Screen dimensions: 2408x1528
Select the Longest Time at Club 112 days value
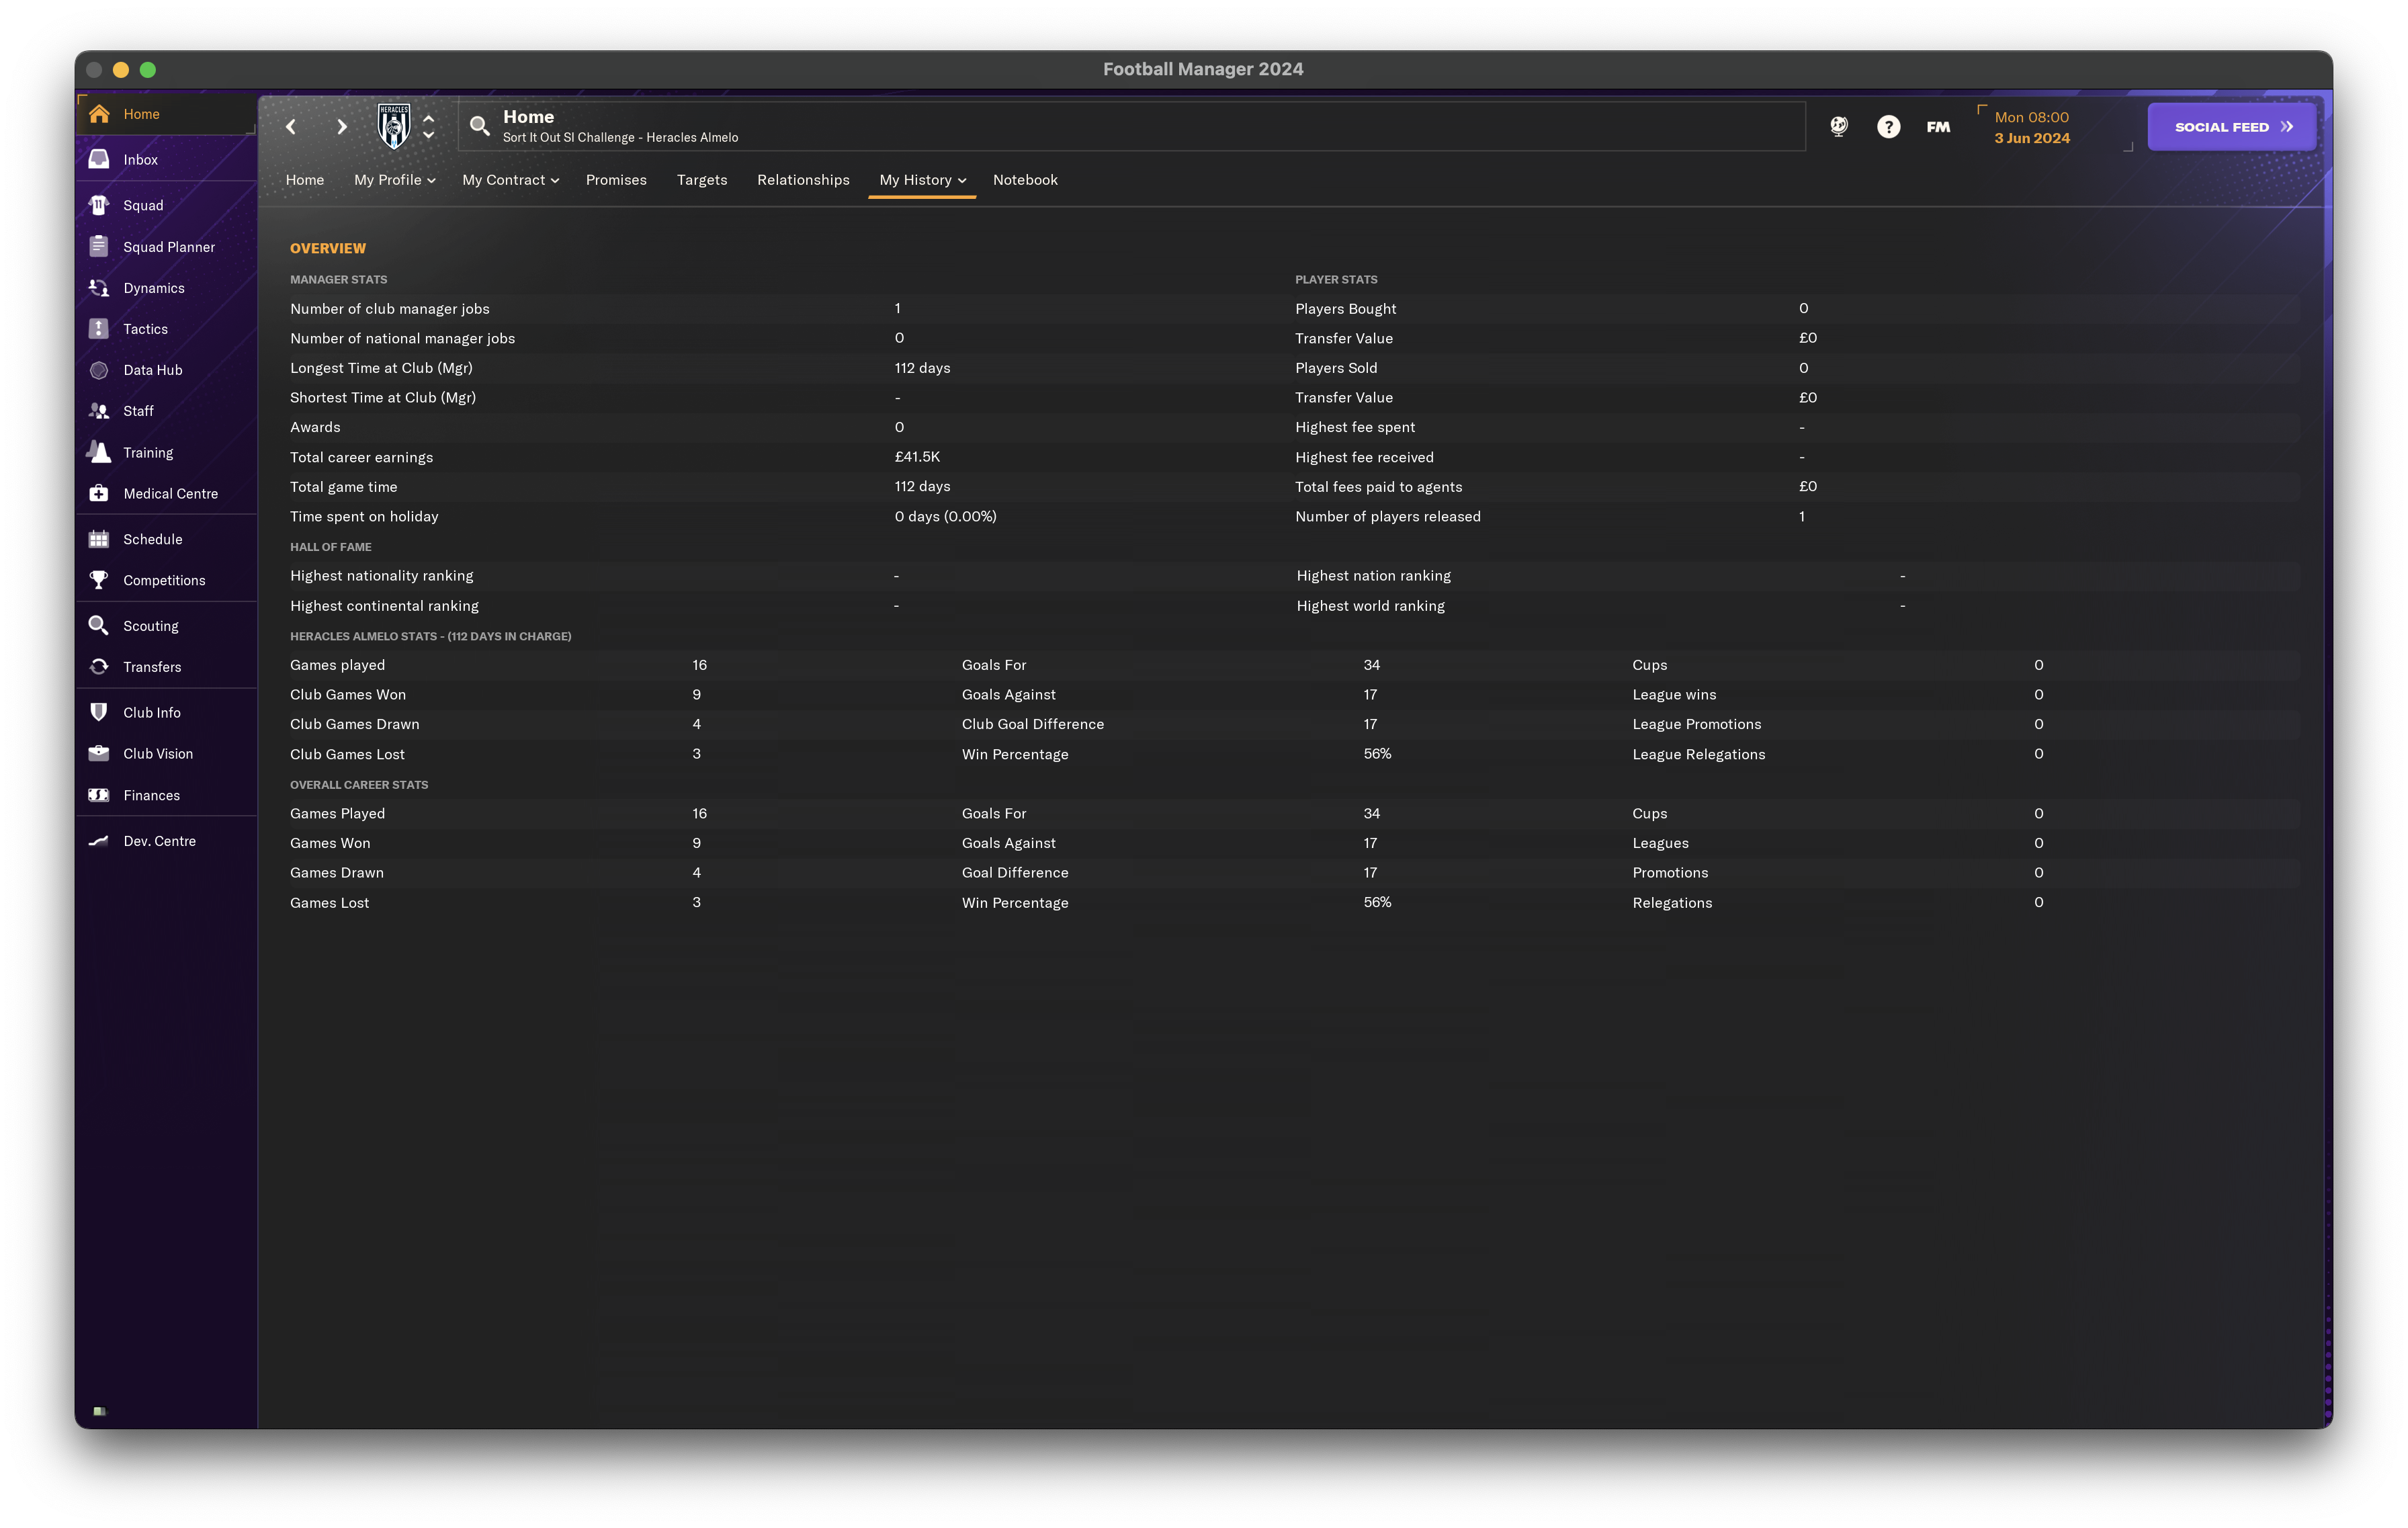[922, 367]
